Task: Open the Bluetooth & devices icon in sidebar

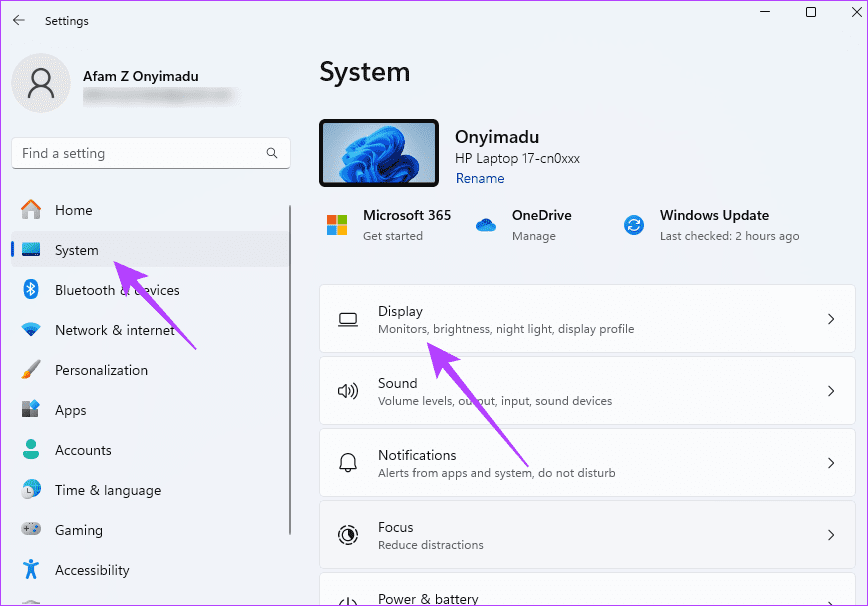Action: [31, 290]
